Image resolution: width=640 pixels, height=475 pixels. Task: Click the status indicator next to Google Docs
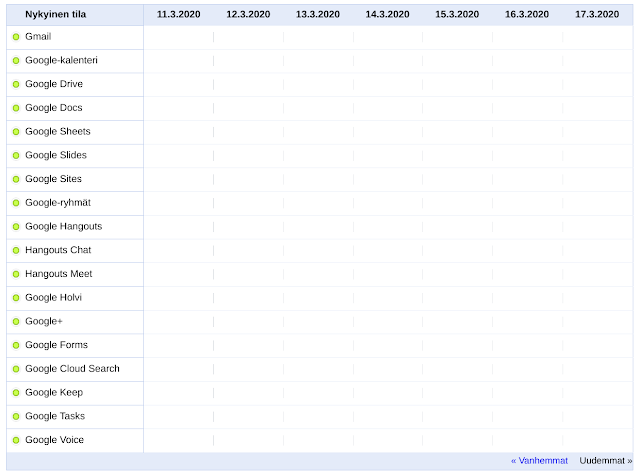coord(16,108)
